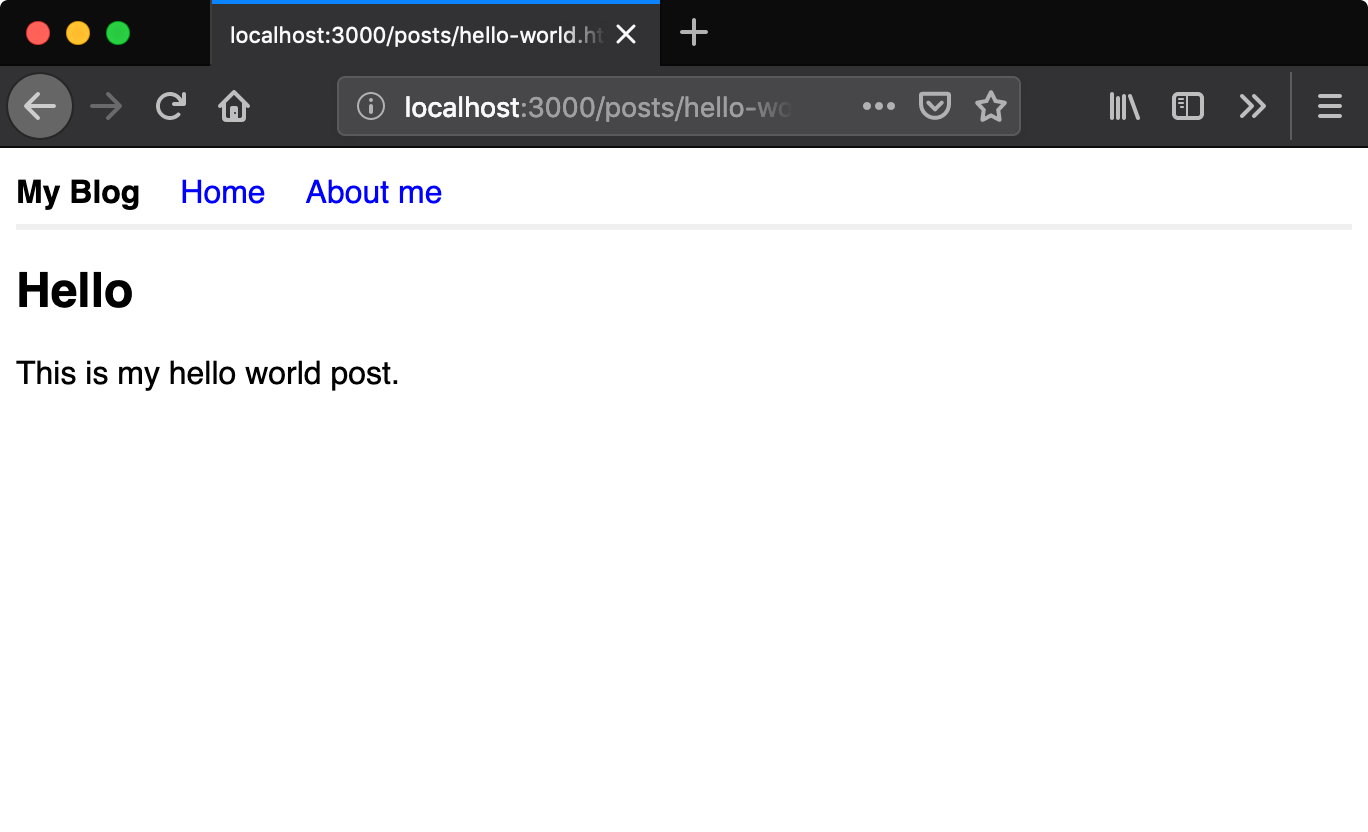Reload the current page
Viewport: 1368px width, 832px height.
click(171, 106)
